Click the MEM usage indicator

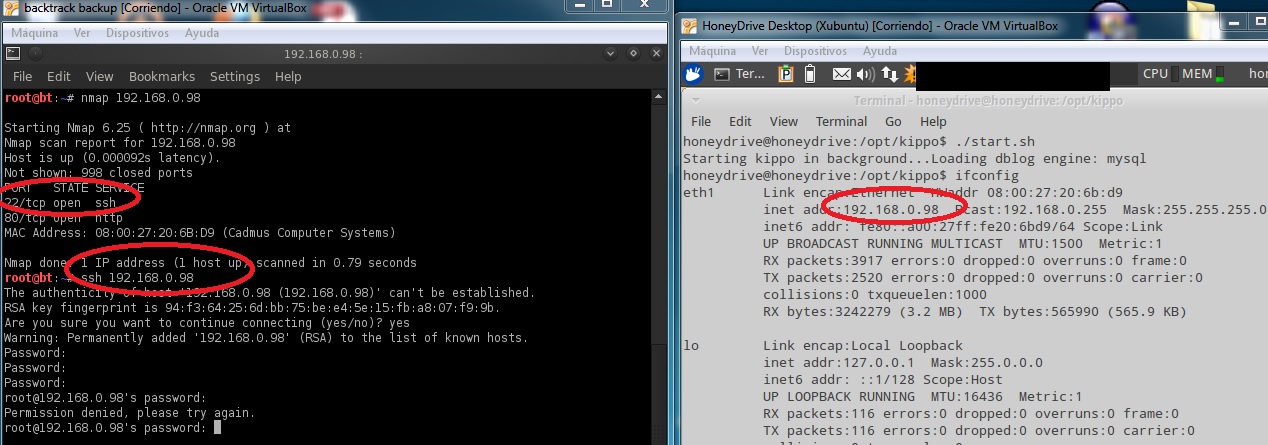coord(1196,74)
